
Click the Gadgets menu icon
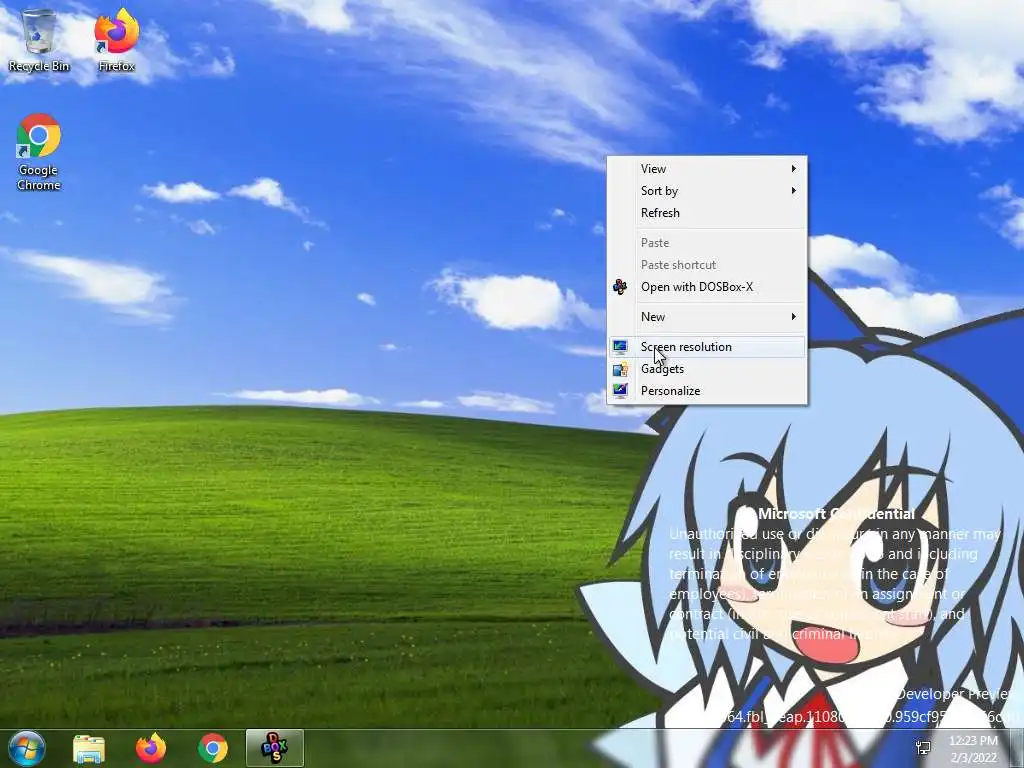tap(620, 369)
